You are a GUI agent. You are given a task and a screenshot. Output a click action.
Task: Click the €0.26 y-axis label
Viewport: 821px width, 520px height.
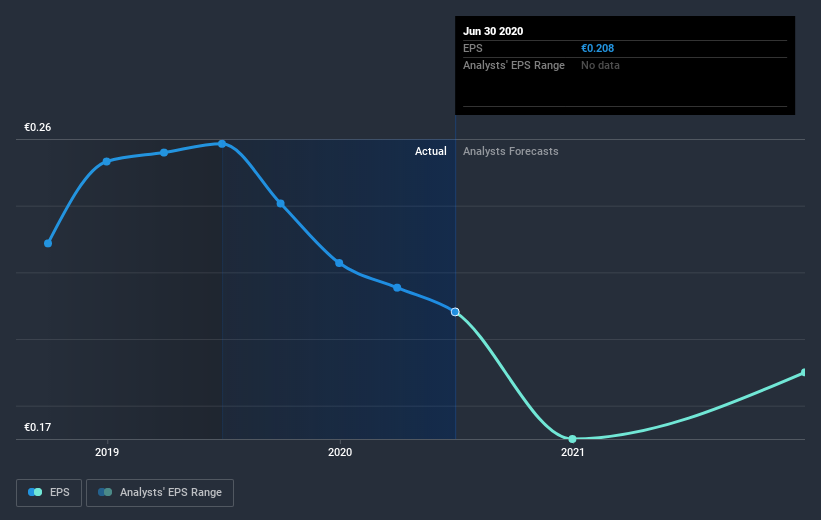point(38,127)
